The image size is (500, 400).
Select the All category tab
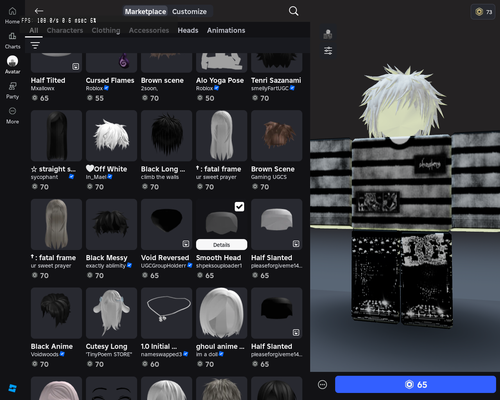tap(34, 30)
